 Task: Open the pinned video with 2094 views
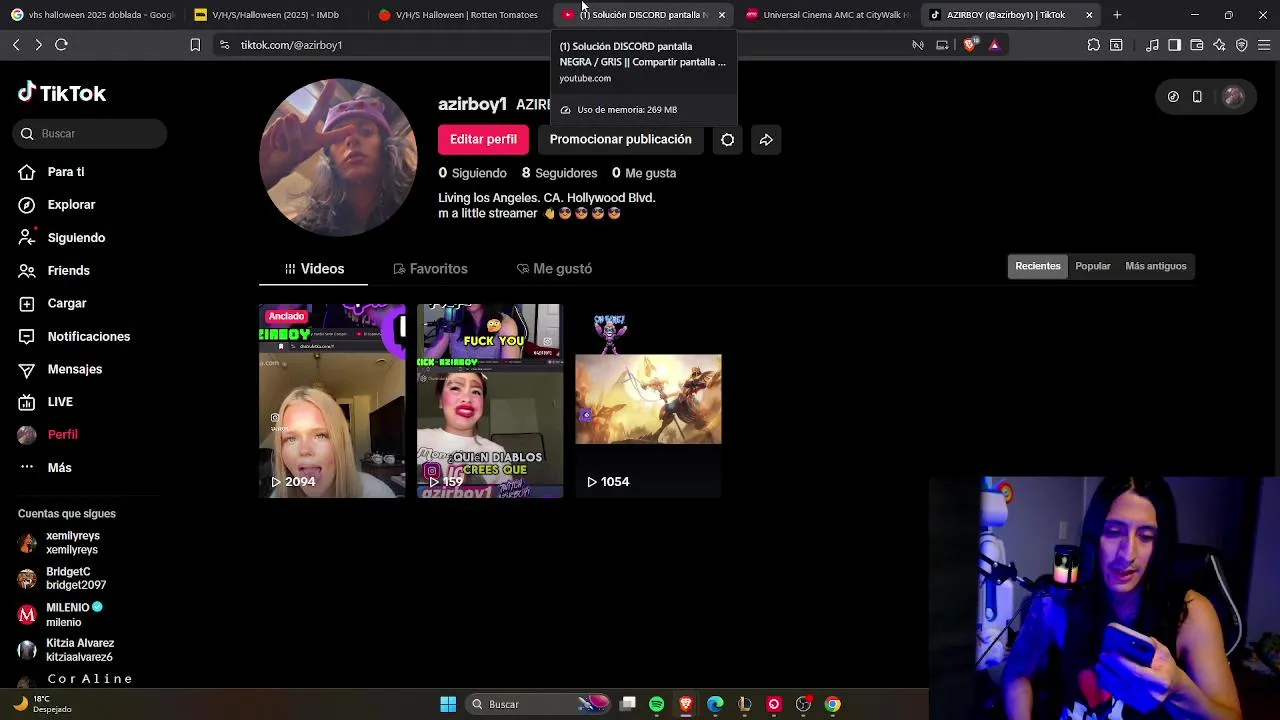[332, 401]
